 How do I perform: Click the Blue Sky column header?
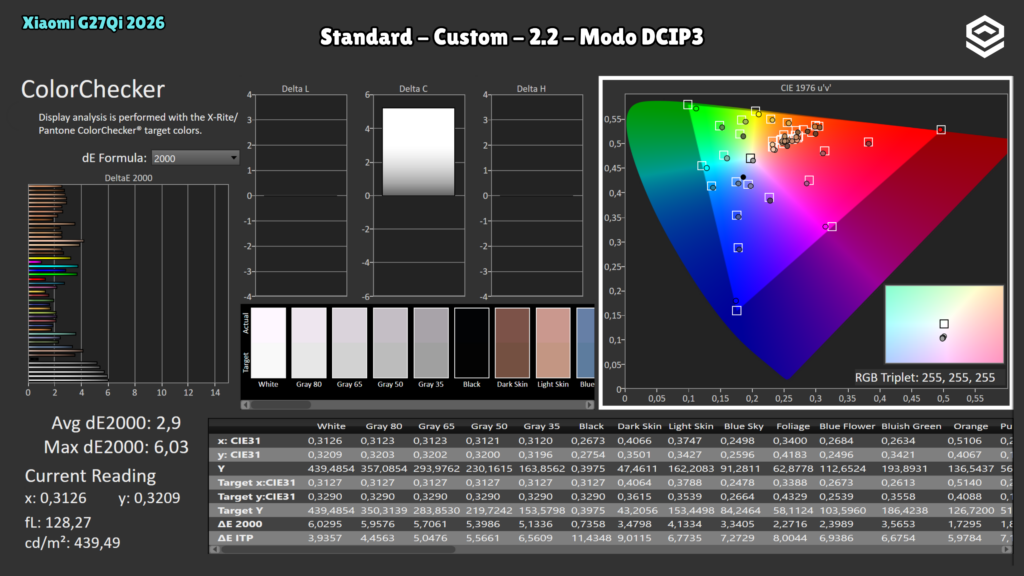743,426
